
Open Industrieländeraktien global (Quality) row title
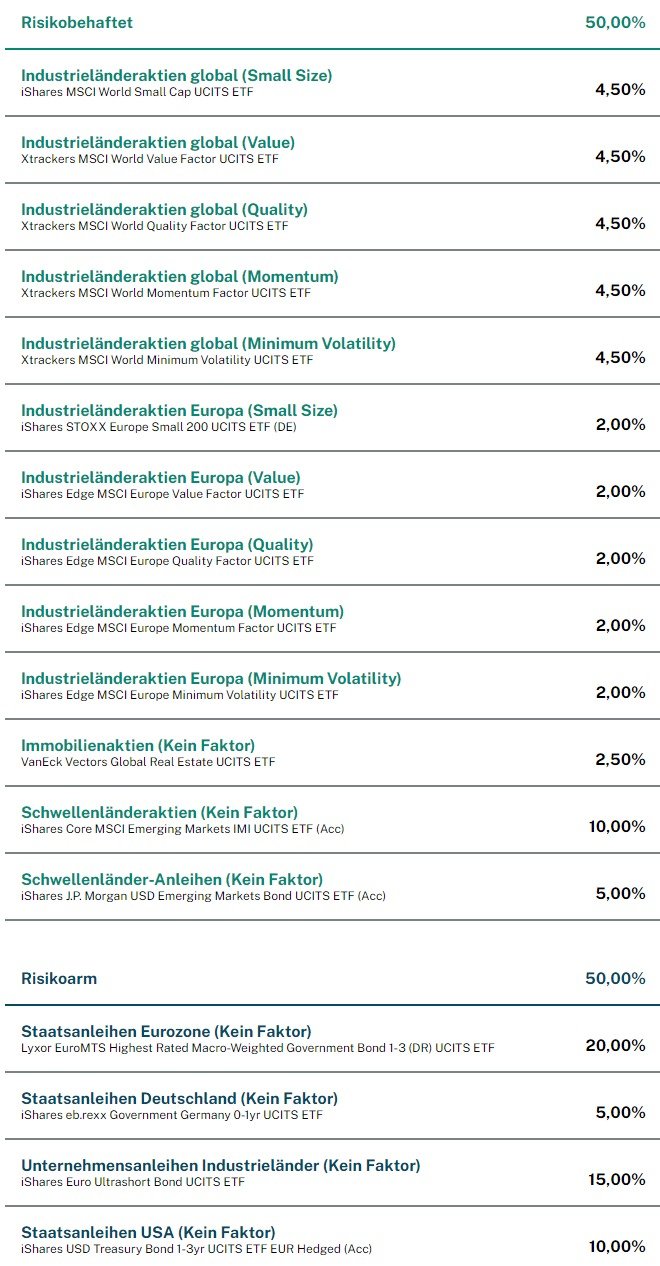164,209
